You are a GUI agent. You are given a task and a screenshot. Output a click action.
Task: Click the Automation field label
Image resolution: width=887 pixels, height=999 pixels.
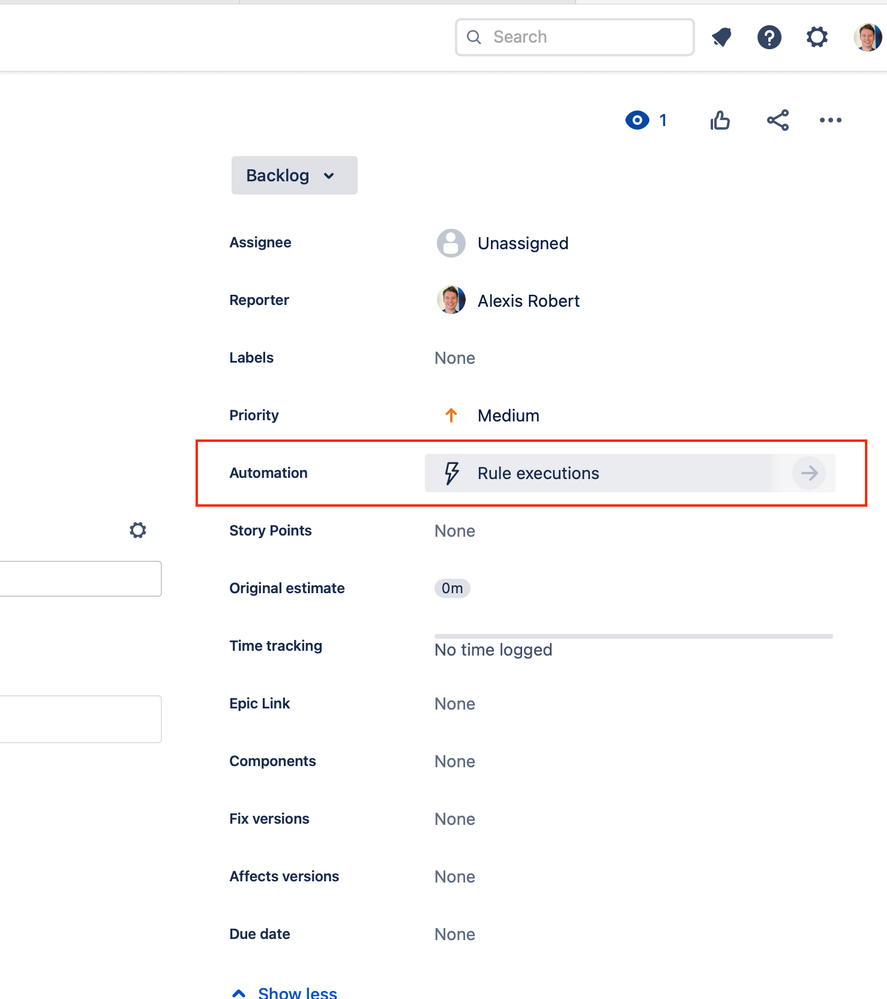click(268, 473)
